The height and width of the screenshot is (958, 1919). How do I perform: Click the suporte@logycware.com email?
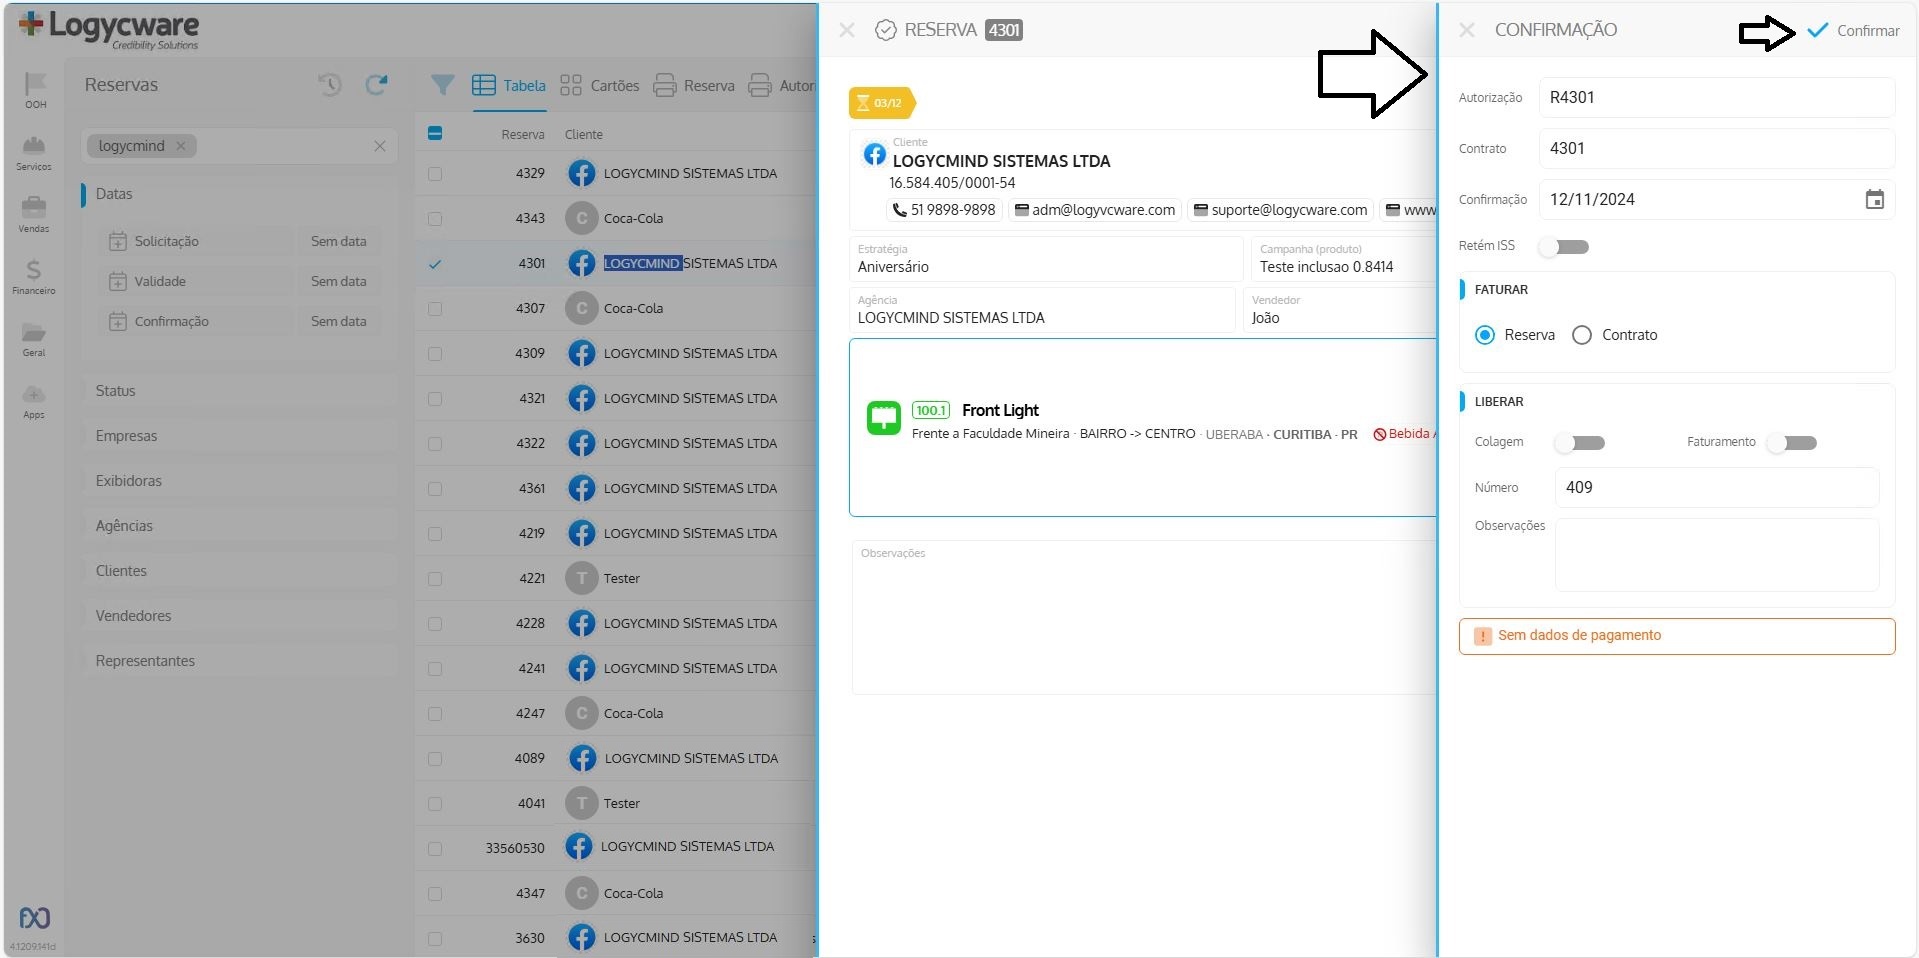[1281, 210]
